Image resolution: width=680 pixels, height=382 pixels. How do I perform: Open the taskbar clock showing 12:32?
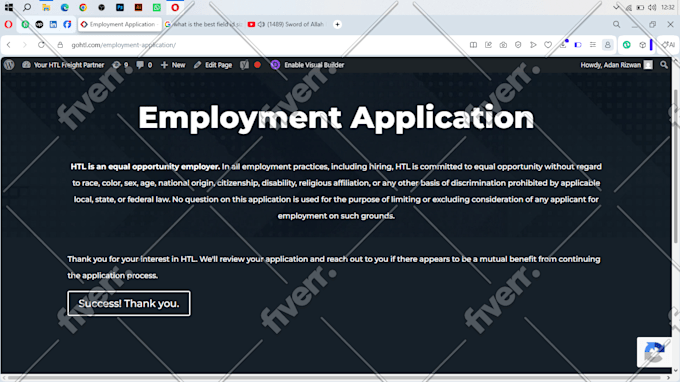pos(668,7)
